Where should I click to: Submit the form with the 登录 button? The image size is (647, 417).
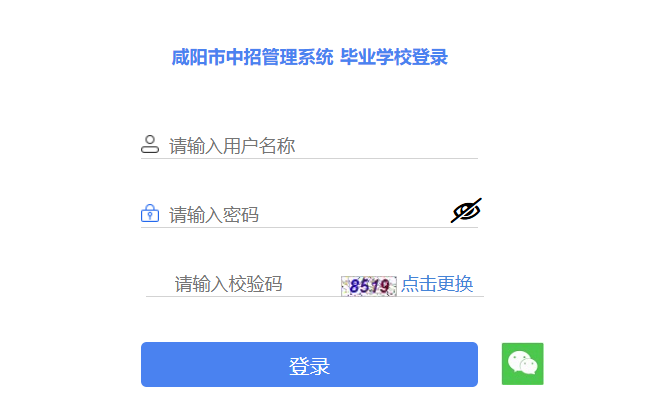[309, 364]
